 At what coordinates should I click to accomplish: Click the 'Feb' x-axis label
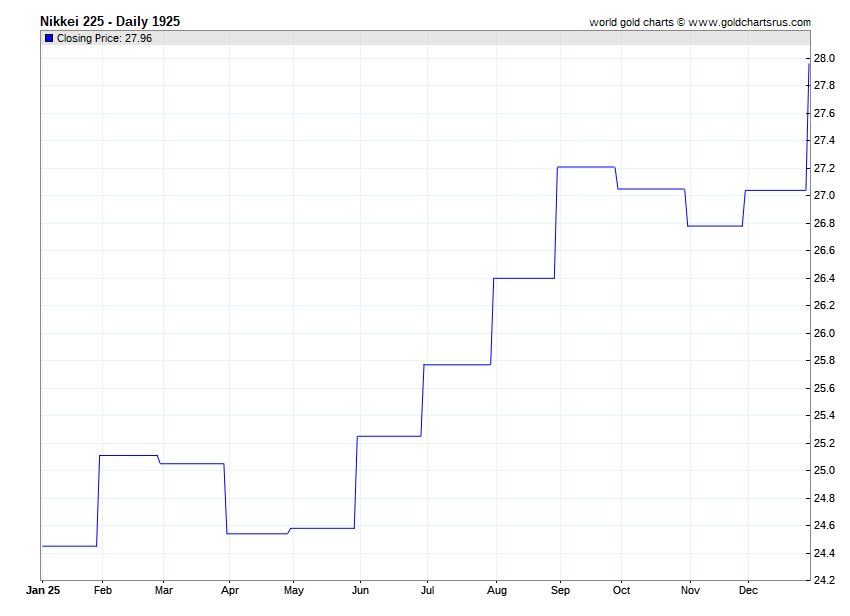pyautogui.click(x=102, y=590)
